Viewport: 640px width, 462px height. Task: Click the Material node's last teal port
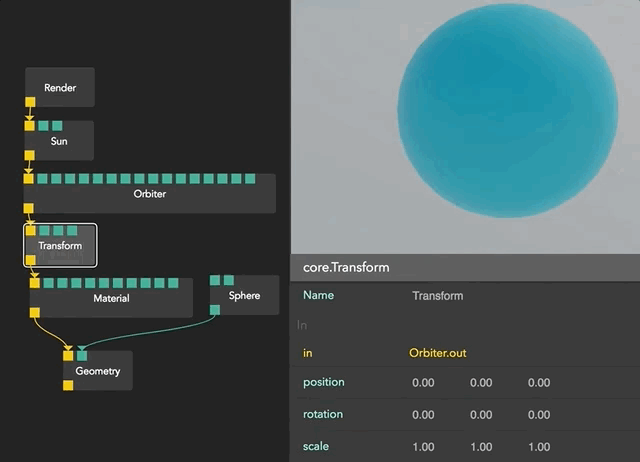(x=173, y=283)
